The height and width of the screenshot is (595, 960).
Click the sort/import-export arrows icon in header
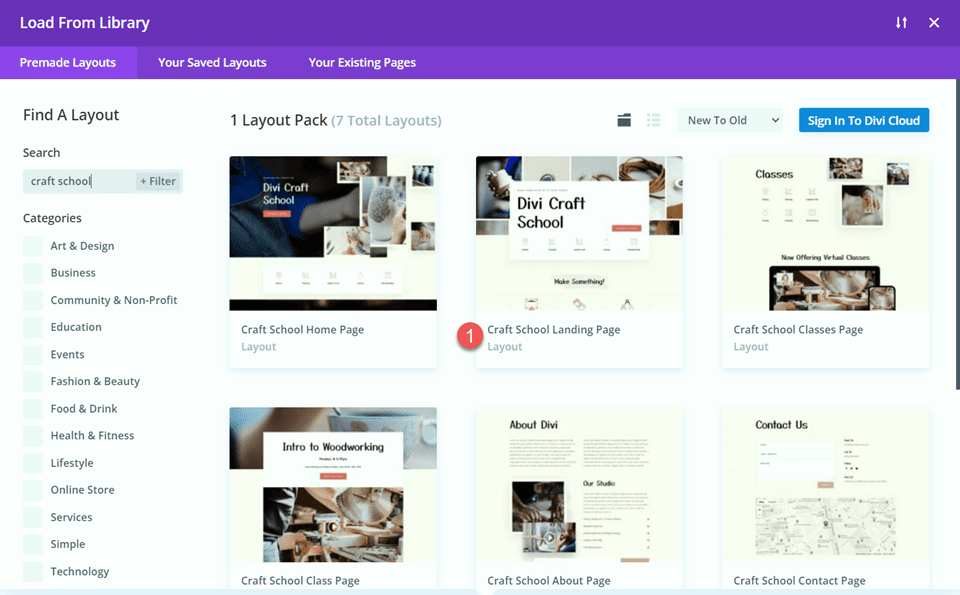pos(901,23)
